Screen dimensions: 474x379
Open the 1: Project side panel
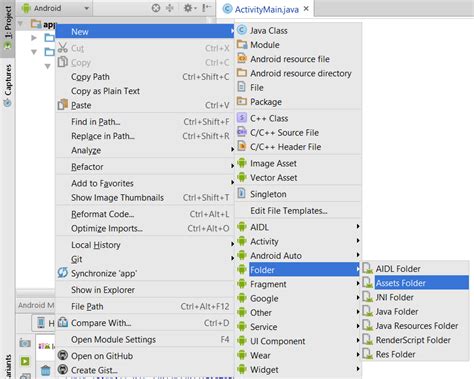8,28
